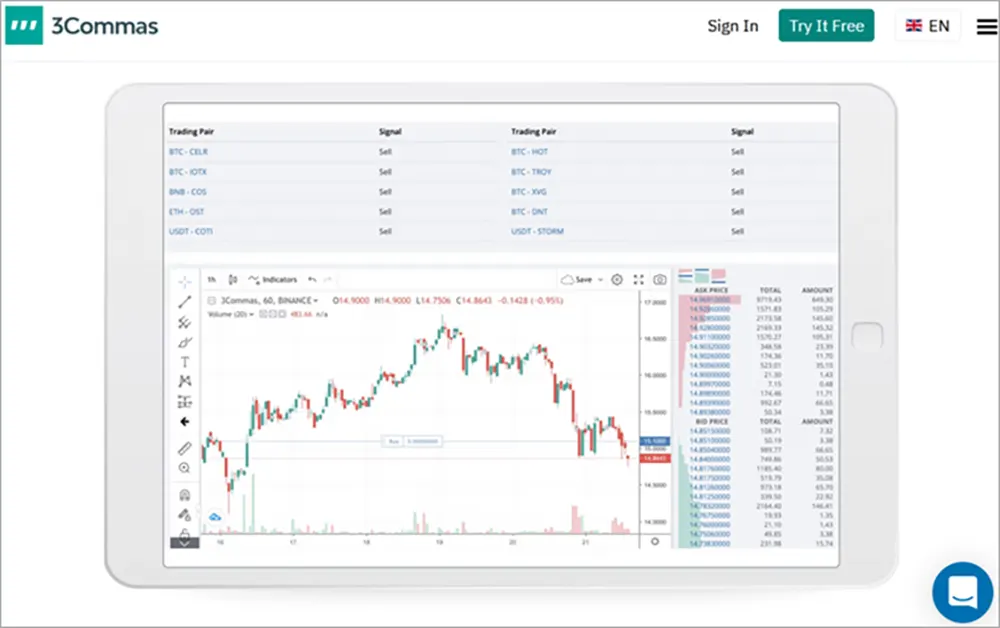
Task: Collapse the drawing toolbar with bottom chevron
Action: pyautogui.click(x=184, y=543)
